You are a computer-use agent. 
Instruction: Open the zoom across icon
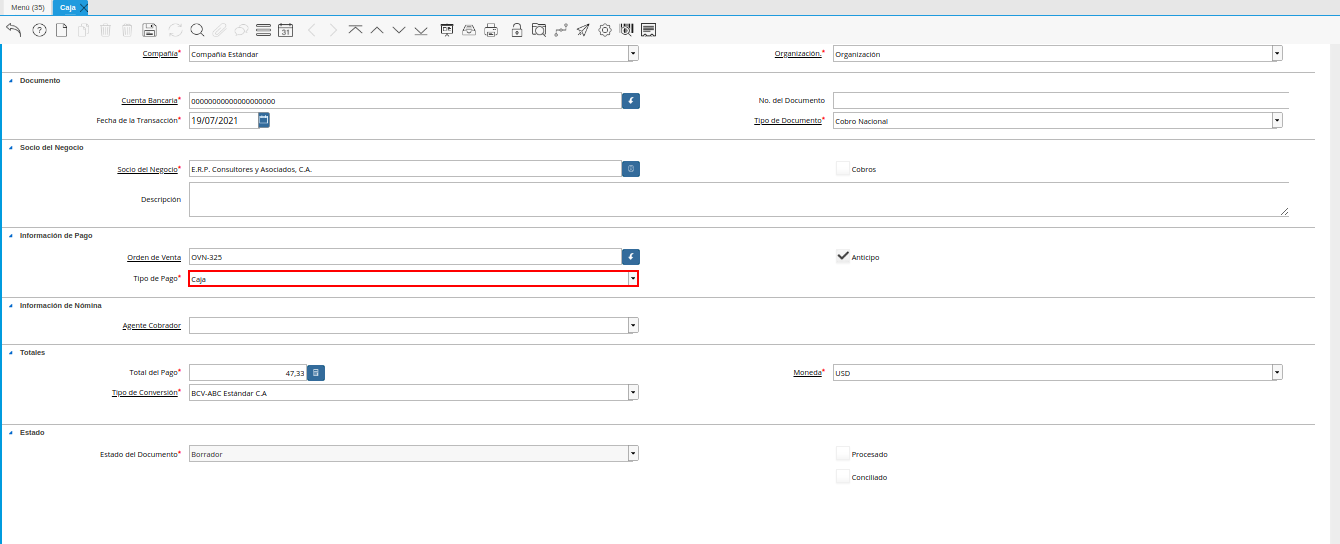tap(539, 30)
